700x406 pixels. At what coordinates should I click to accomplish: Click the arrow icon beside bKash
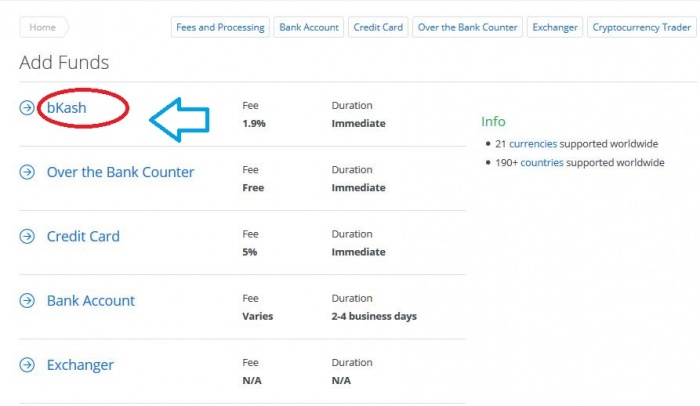[x=27, y=108]
